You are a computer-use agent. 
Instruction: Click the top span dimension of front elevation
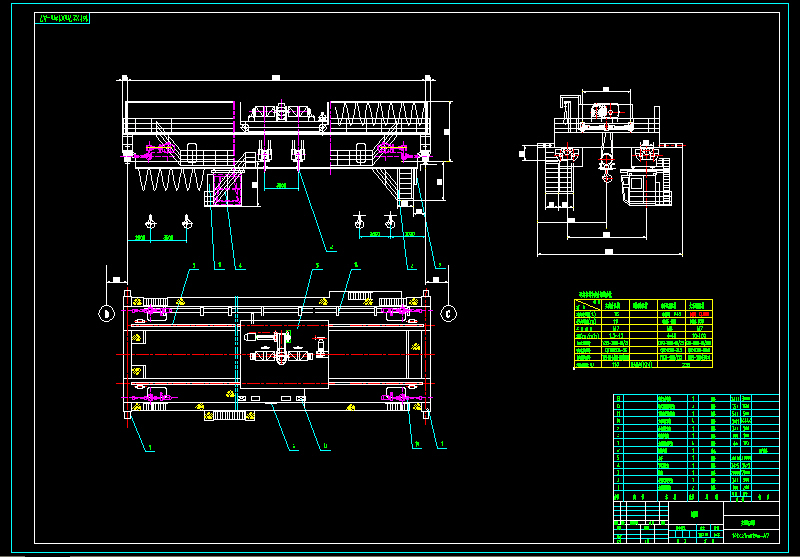276,78
